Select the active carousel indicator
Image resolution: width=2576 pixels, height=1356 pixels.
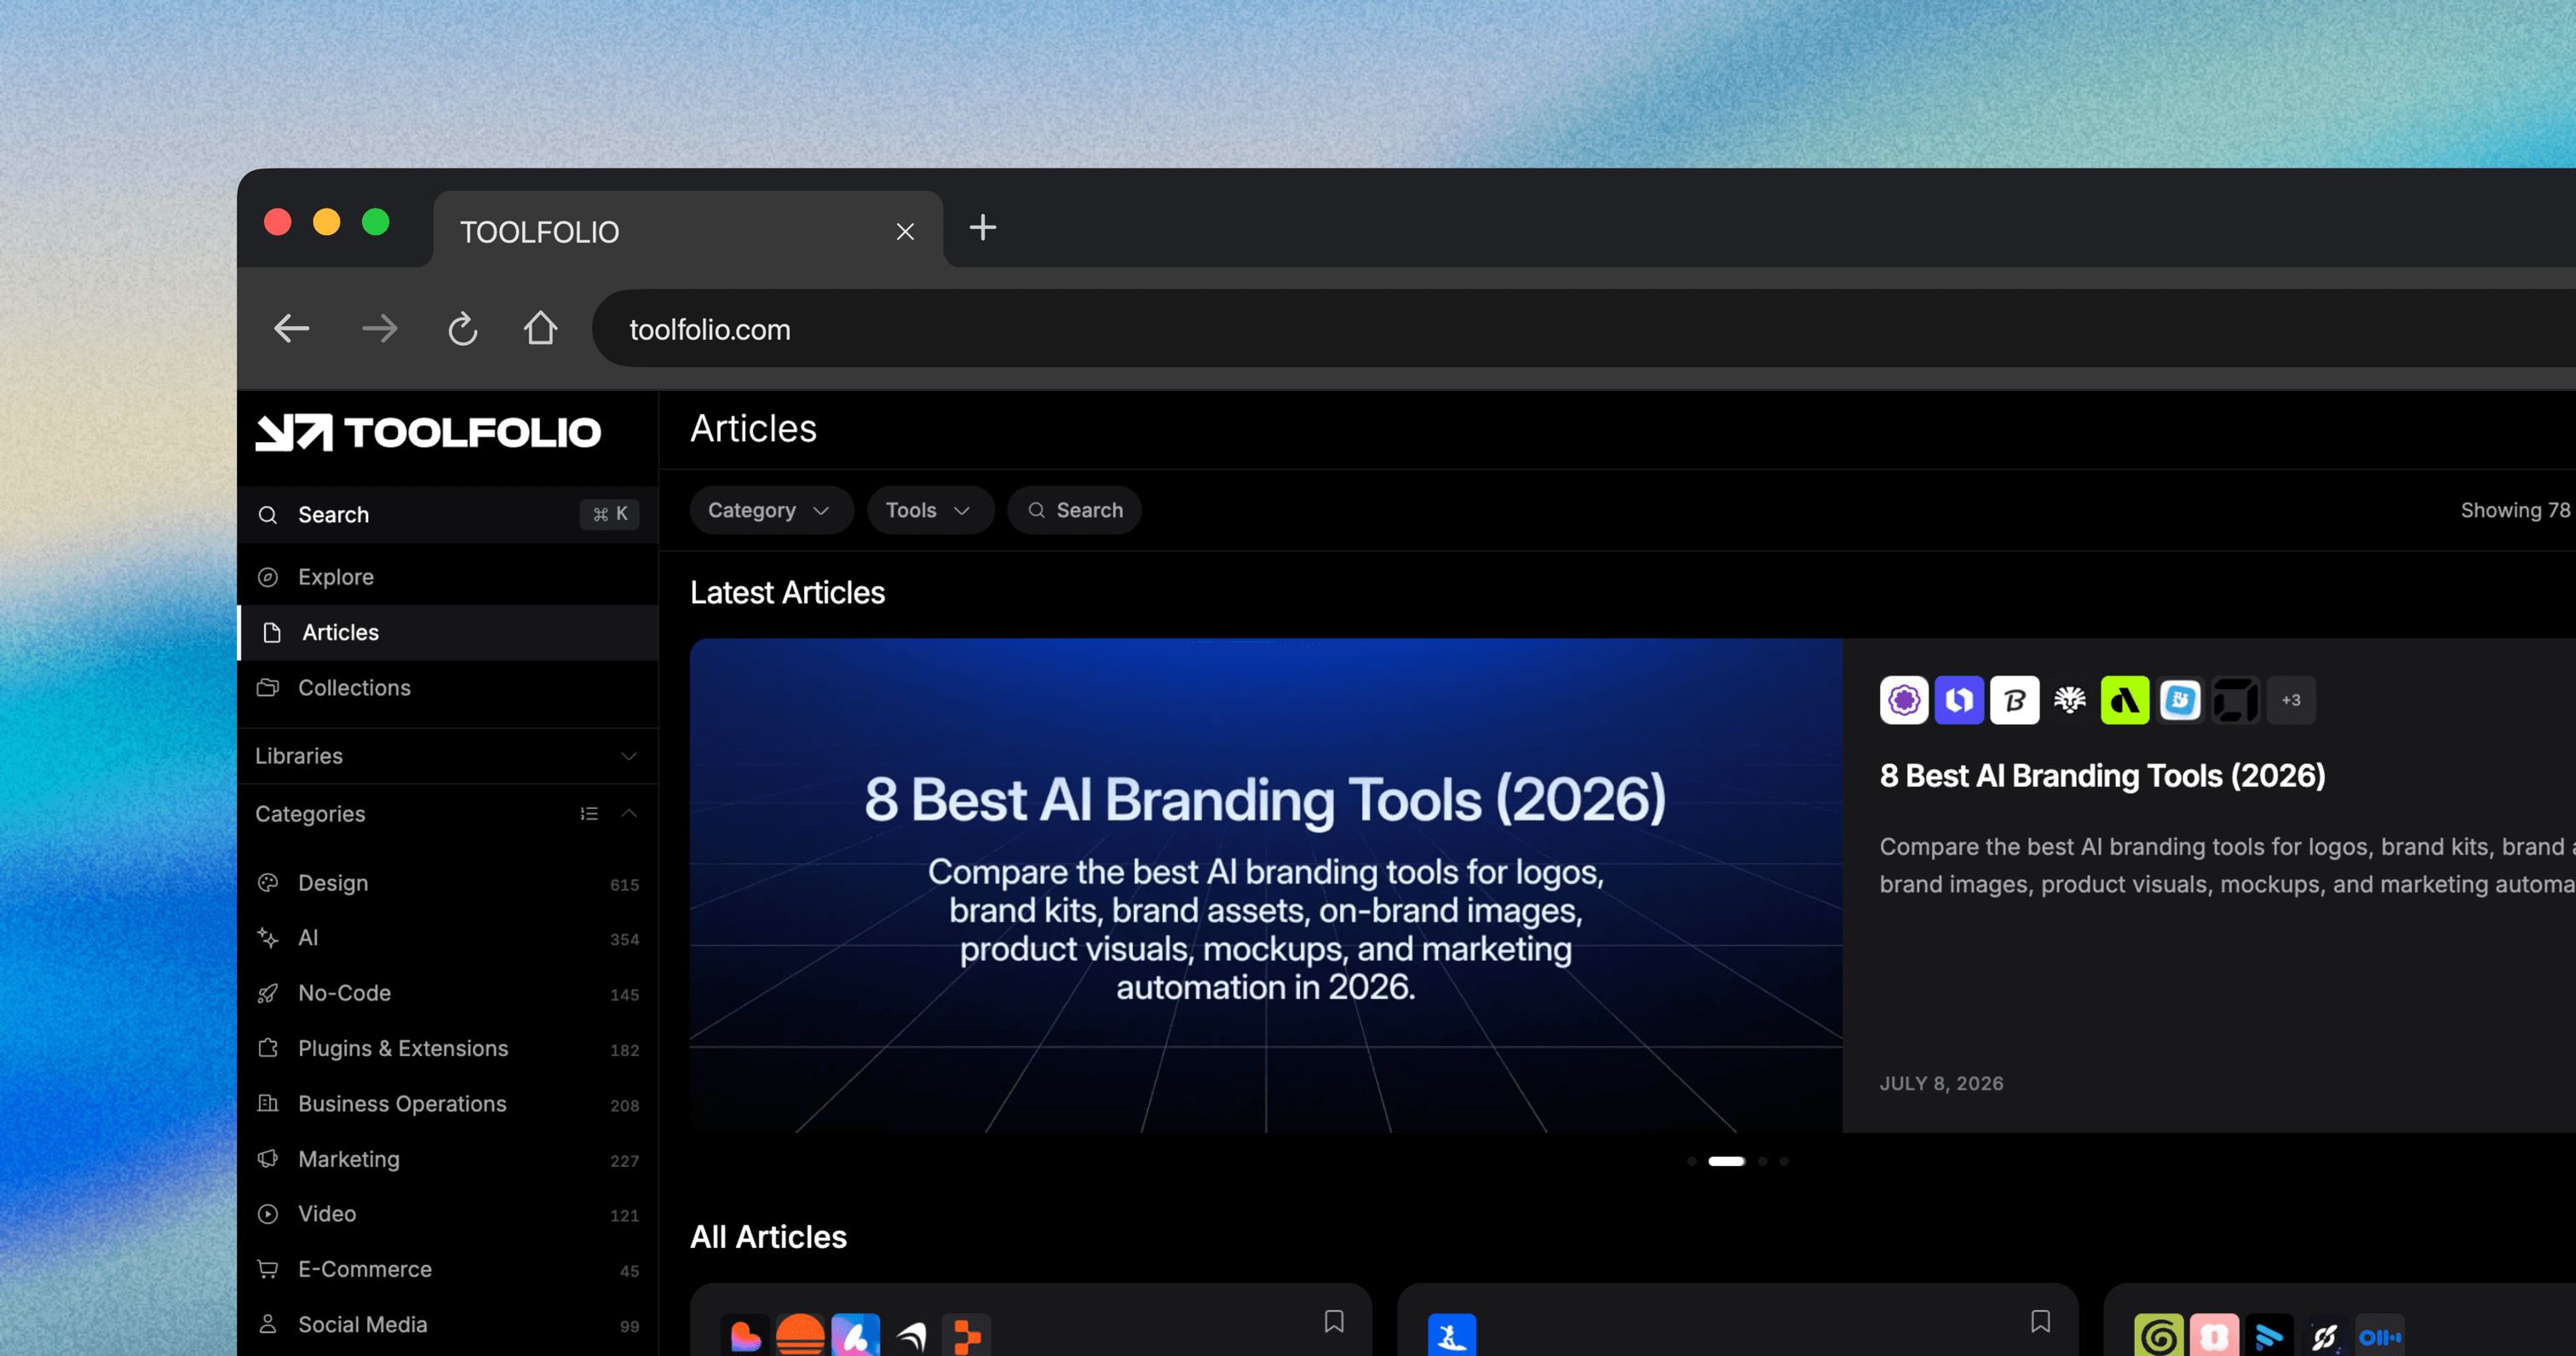pyautogui.click(x=1727, y=1161)
